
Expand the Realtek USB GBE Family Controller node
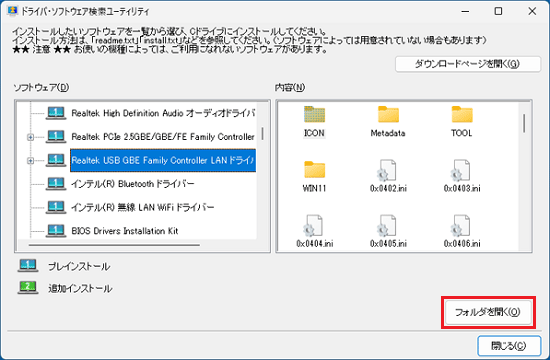(x=31, y=161)
